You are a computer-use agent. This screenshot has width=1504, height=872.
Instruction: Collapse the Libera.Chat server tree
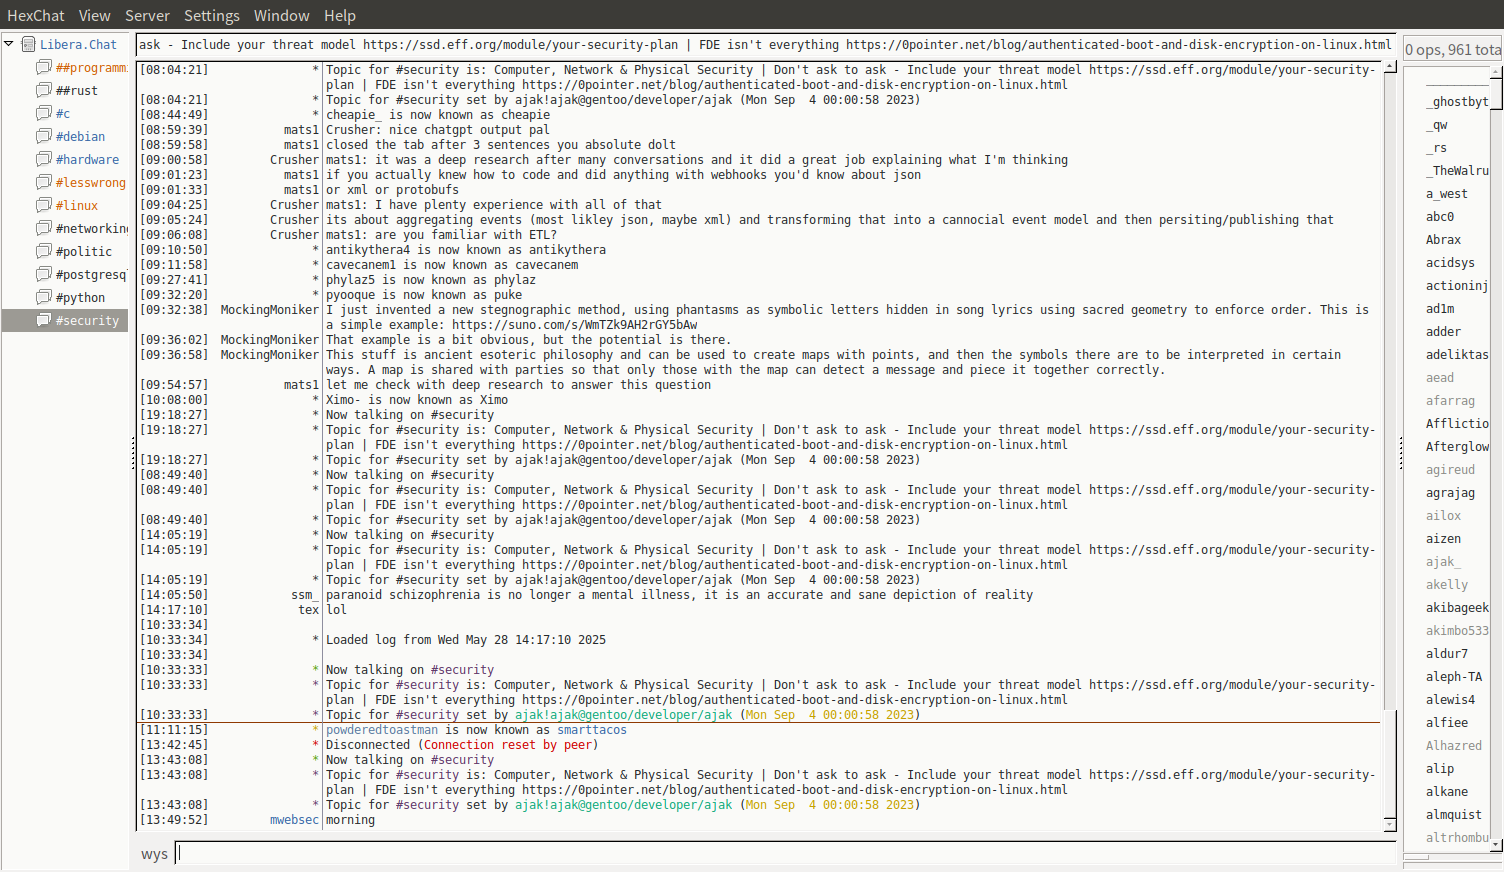(x=9, y=44)
